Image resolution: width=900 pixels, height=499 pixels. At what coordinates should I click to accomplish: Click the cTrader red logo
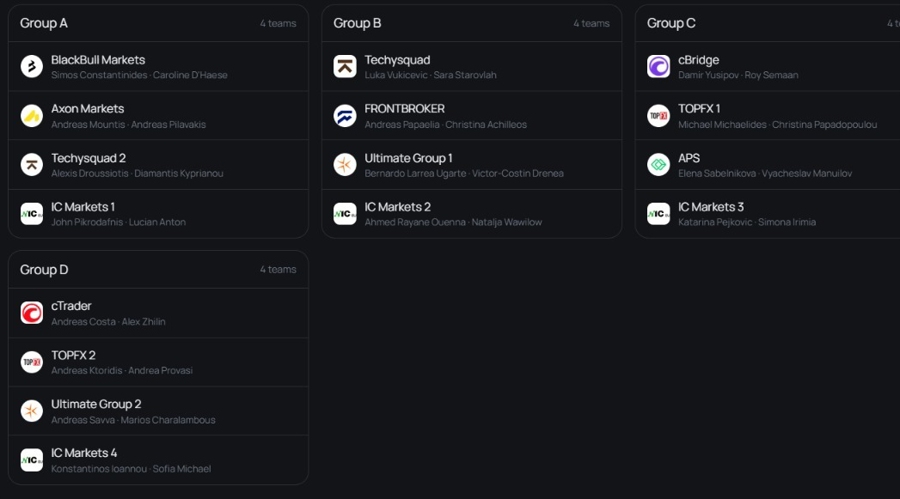click(32, 313)
